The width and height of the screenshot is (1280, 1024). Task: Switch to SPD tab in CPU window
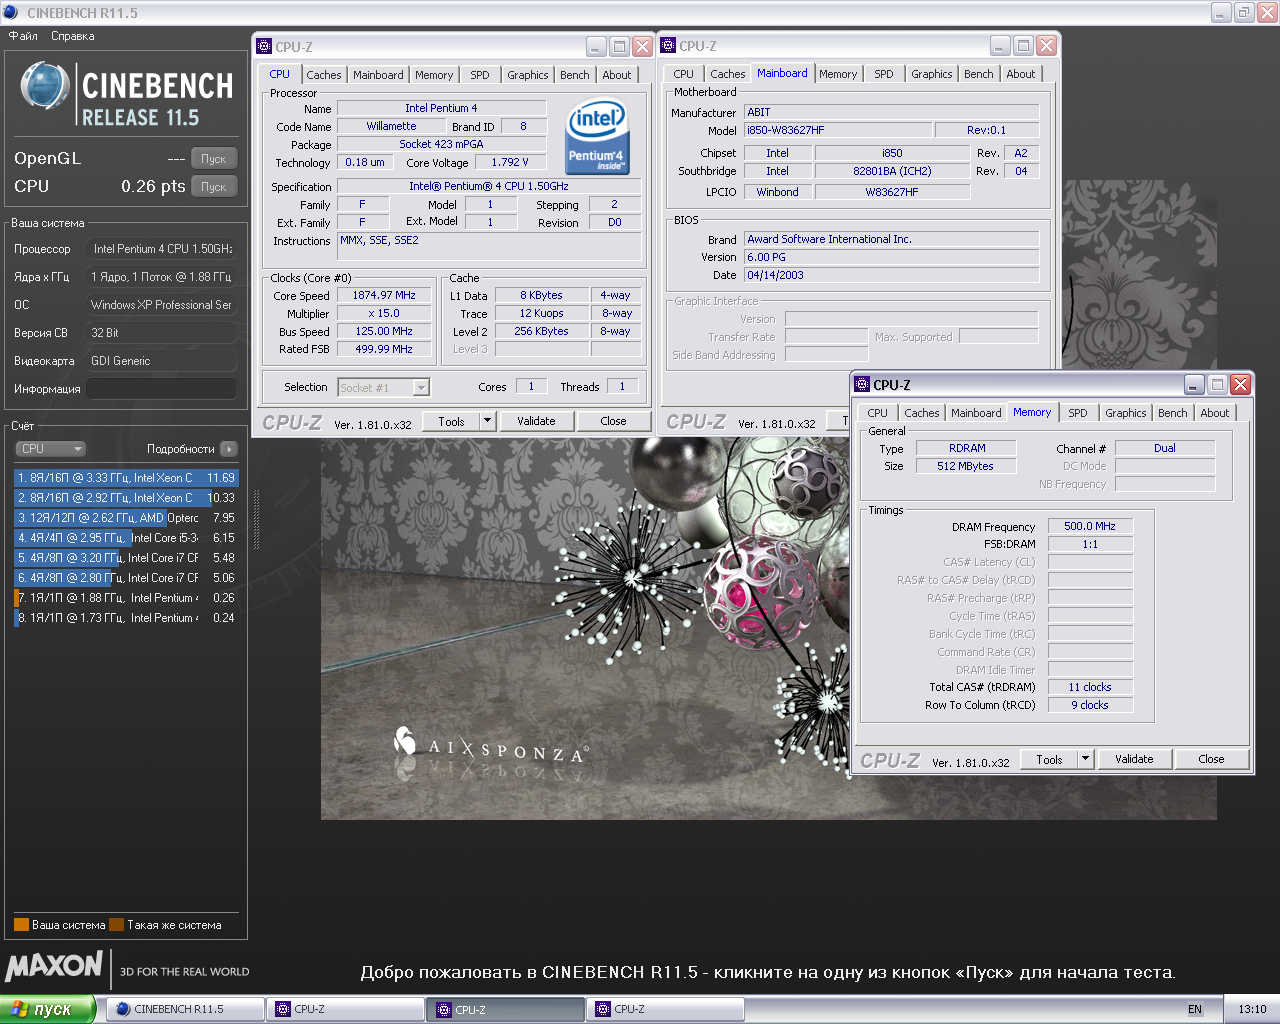[480, 75]
